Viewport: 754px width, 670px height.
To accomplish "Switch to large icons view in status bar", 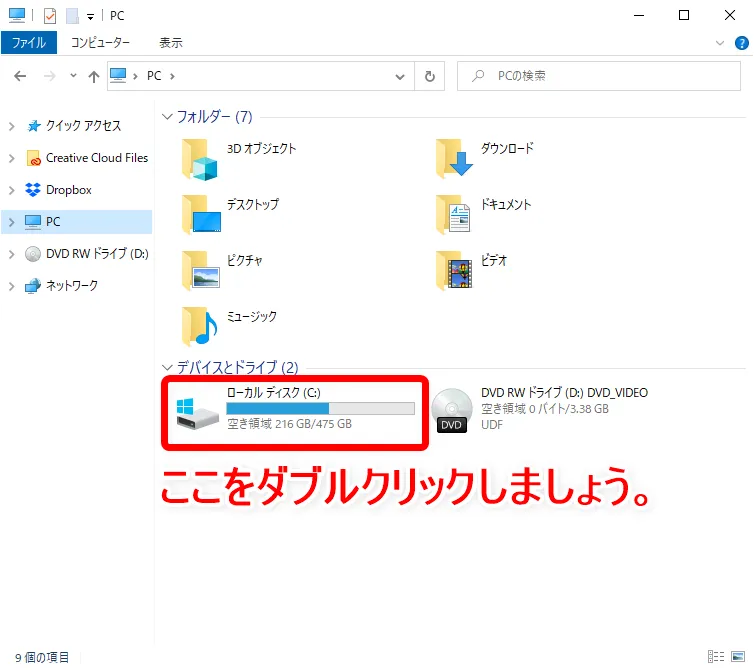I will tap(738, 656).
